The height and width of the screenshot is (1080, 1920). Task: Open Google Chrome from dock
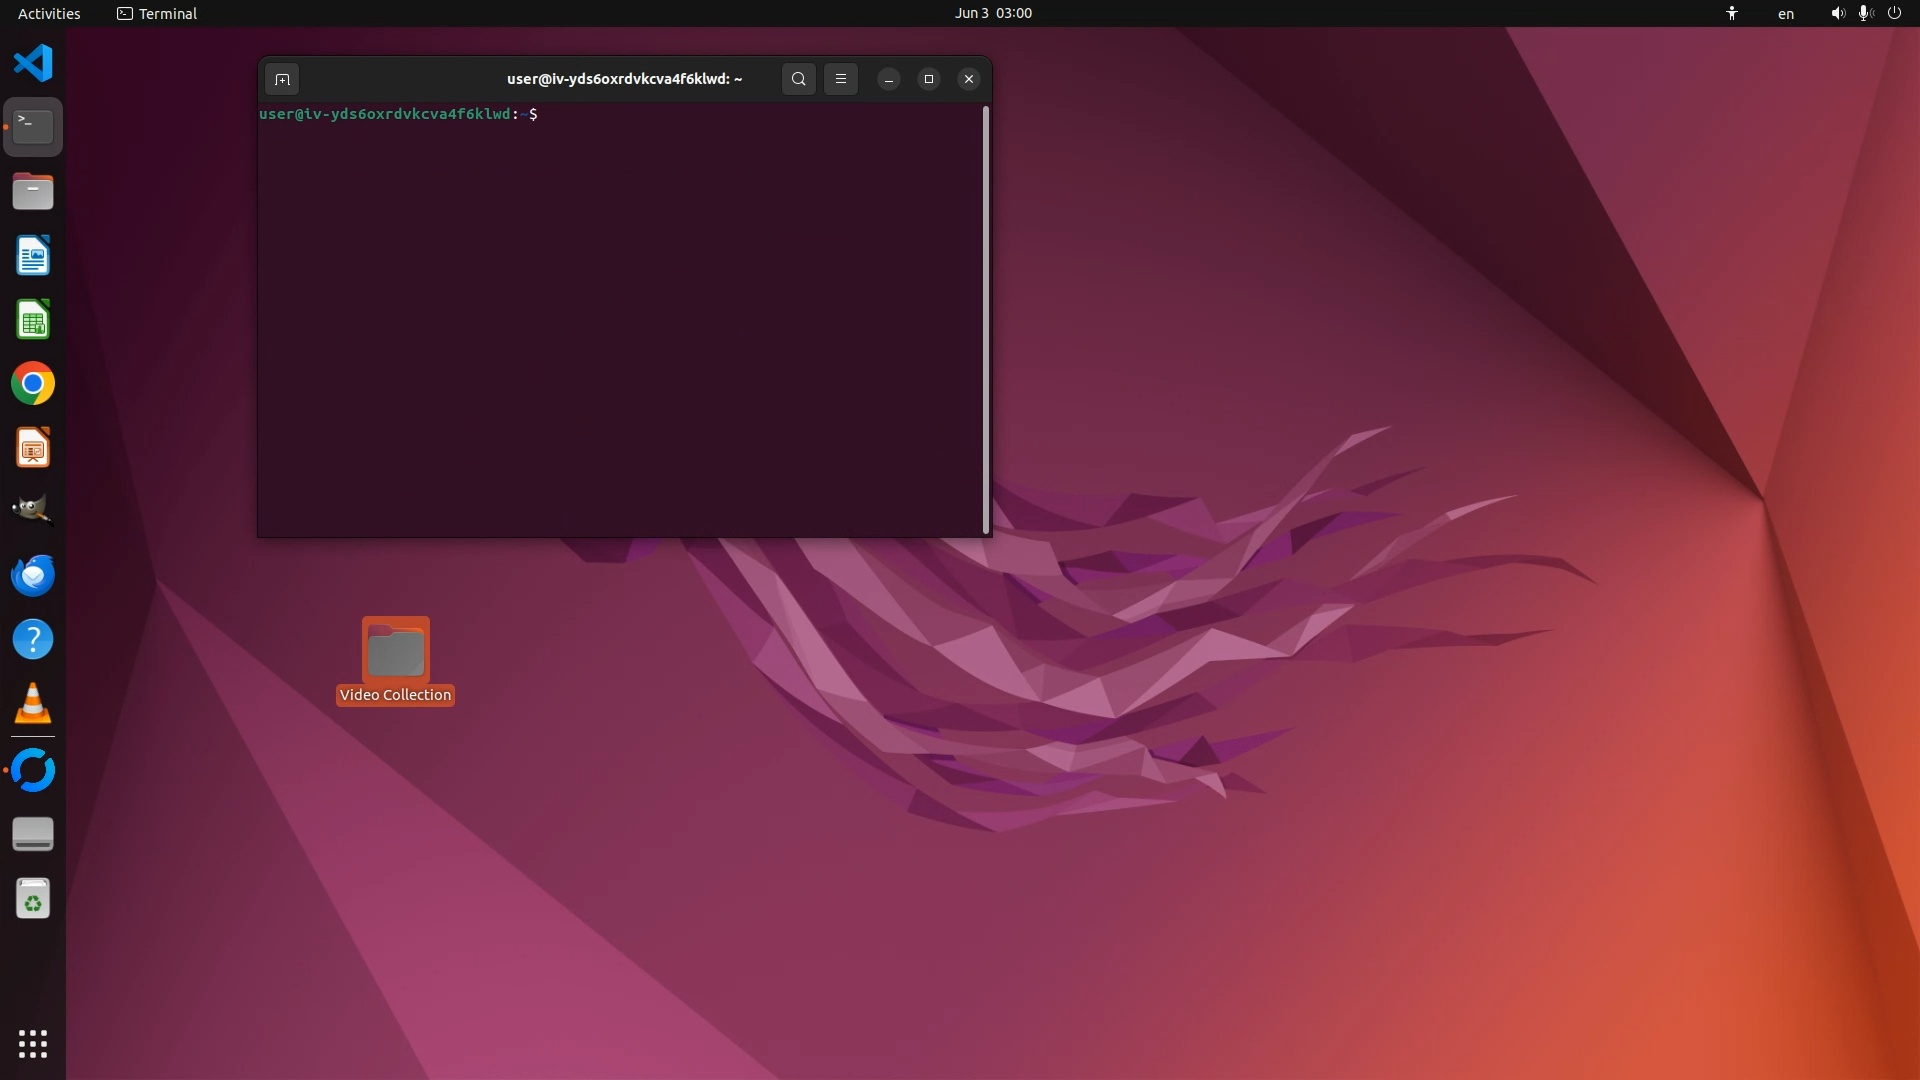coord(33,384)
